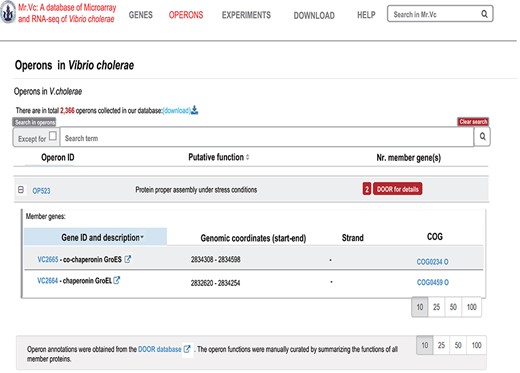The height and width of the screenshot is (373, 520).
Task: Open the external link icon beside DOOR database
Action: click(187, 349)
